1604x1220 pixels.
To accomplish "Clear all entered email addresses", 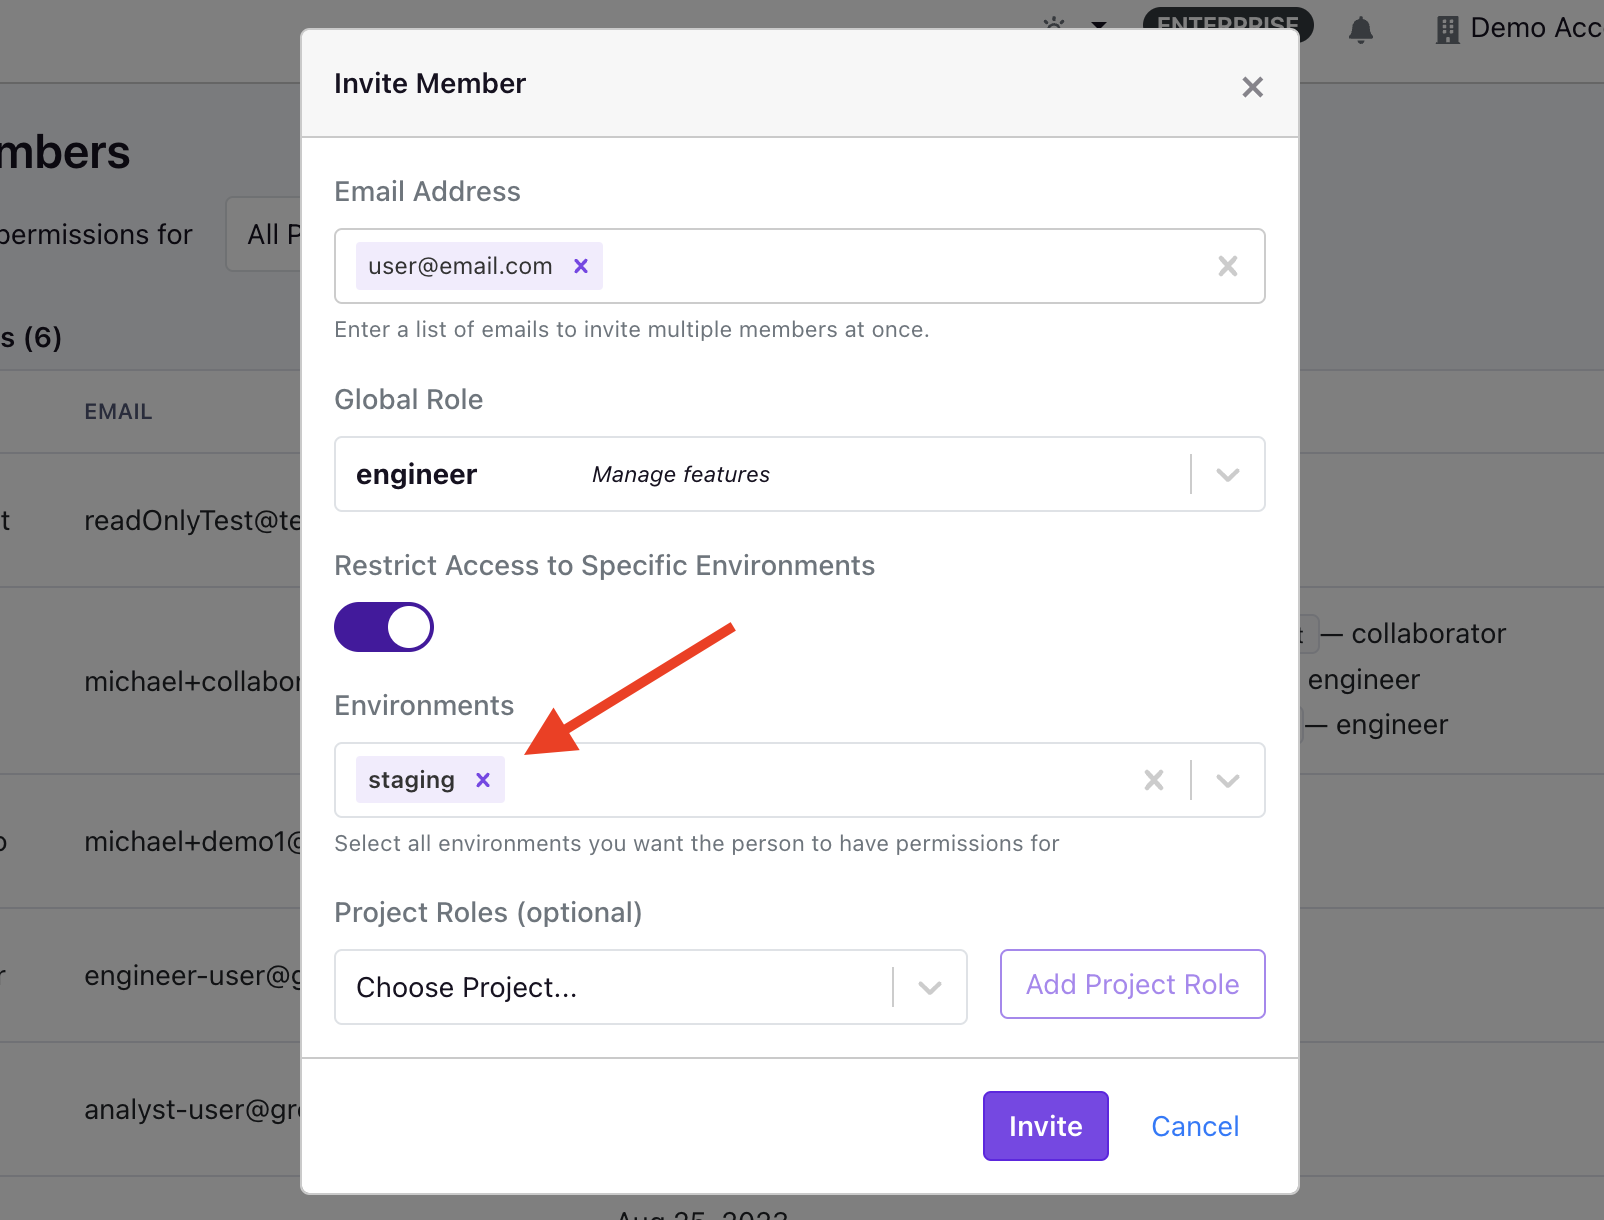I will coord(1228,266).
